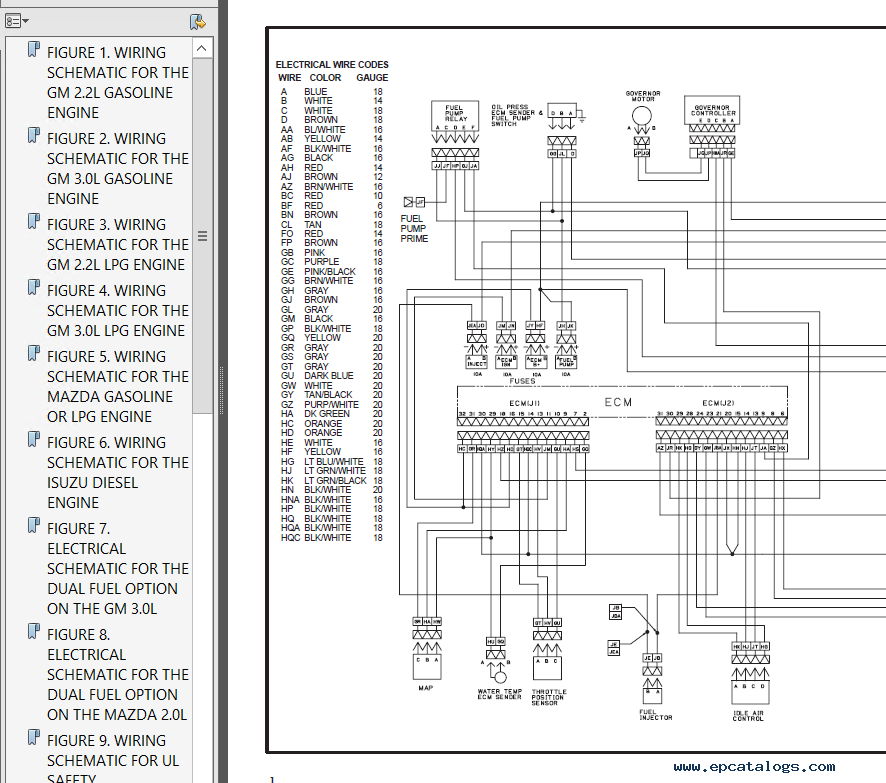Viewport: 886px width, 783px height.
Task: Click the Figure 9 bookmark icon
Action: (34, 737)
